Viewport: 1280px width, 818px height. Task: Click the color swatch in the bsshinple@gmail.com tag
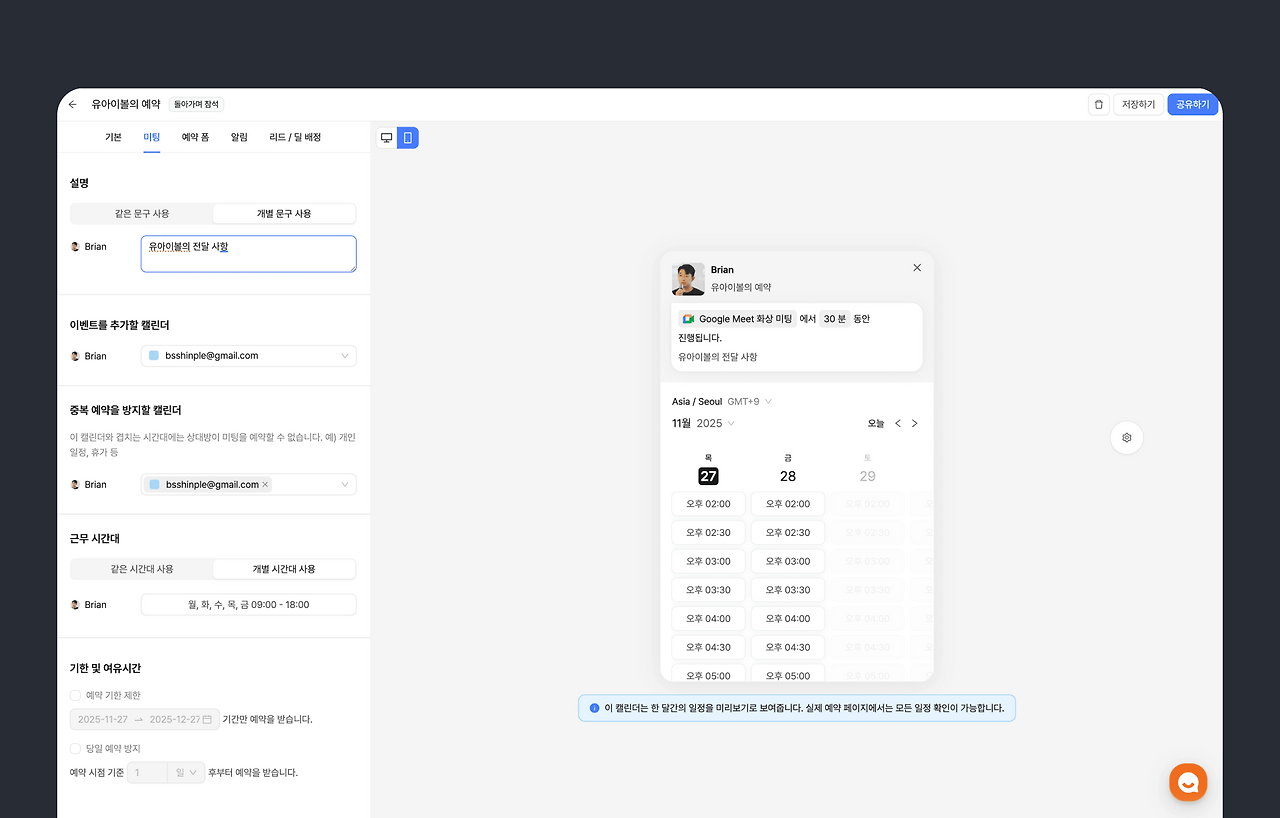[x=154, y=485]
